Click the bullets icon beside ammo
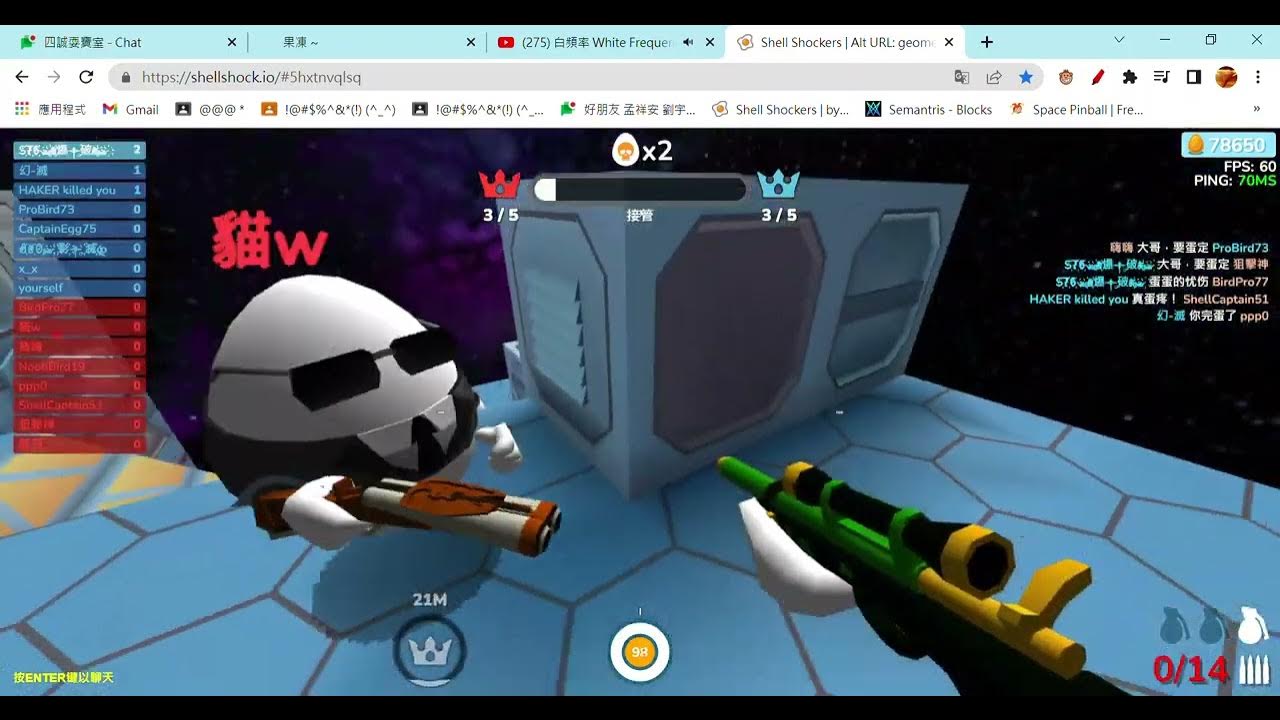1280x720 pixels. 1254,669
